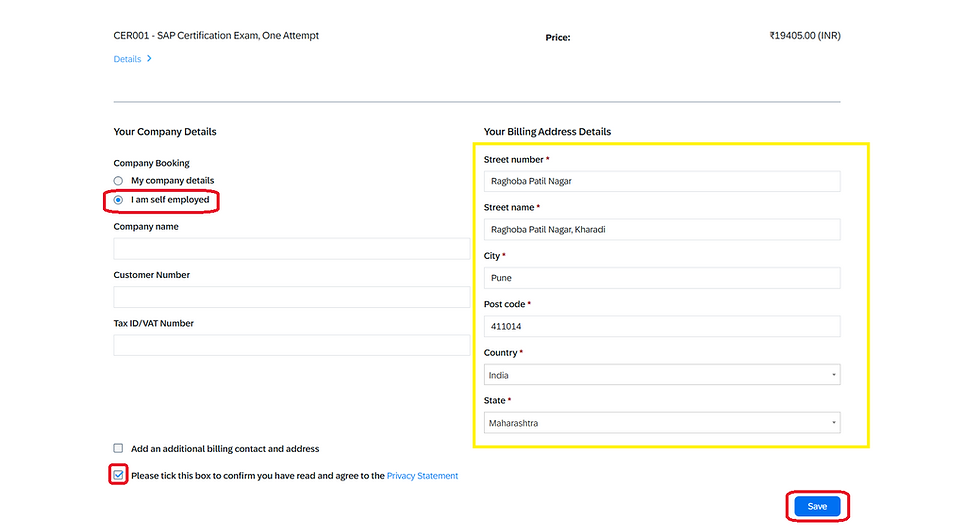Focus the Customer Number input
This screenshot has width=980, height=532.
(291, 297)
